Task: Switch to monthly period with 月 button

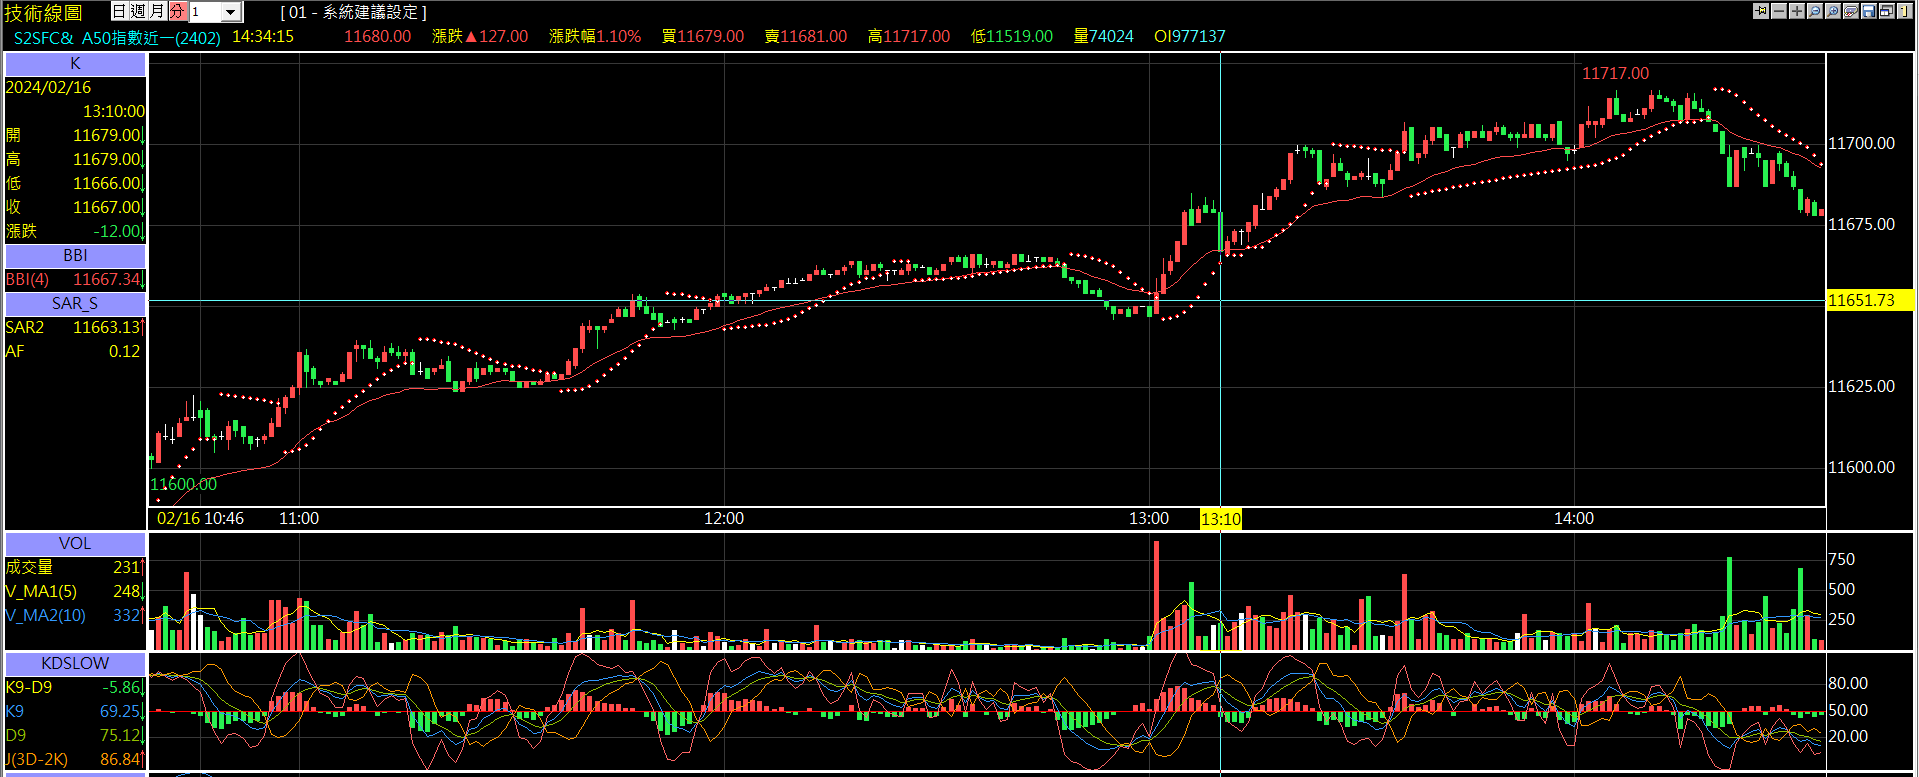Action: pos(157,11)
